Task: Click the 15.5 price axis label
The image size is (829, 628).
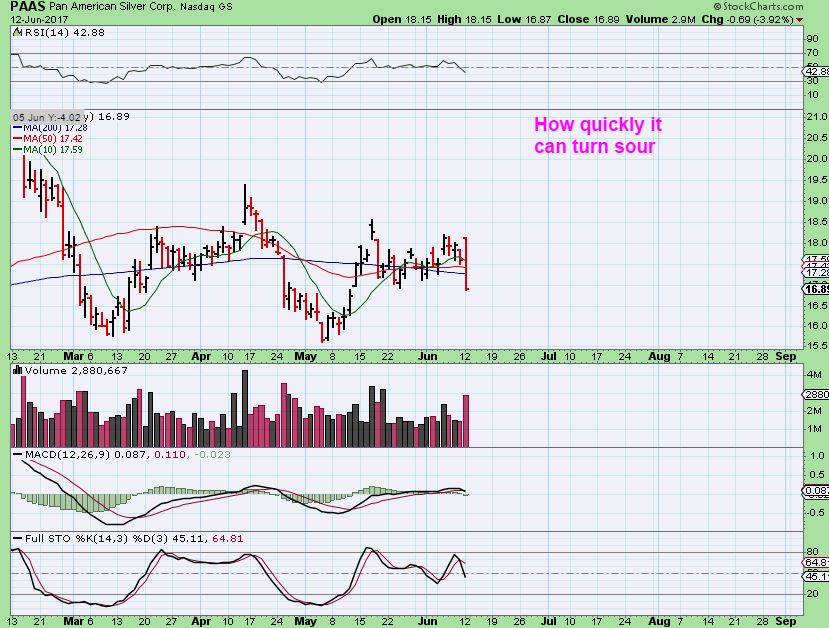Action: click(x=817, y=346)
